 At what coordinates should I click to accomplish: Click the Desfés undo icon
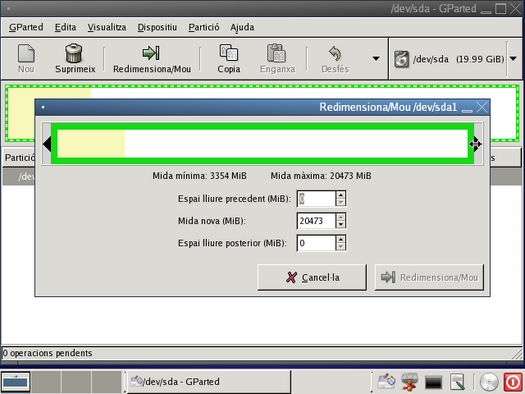335,53
